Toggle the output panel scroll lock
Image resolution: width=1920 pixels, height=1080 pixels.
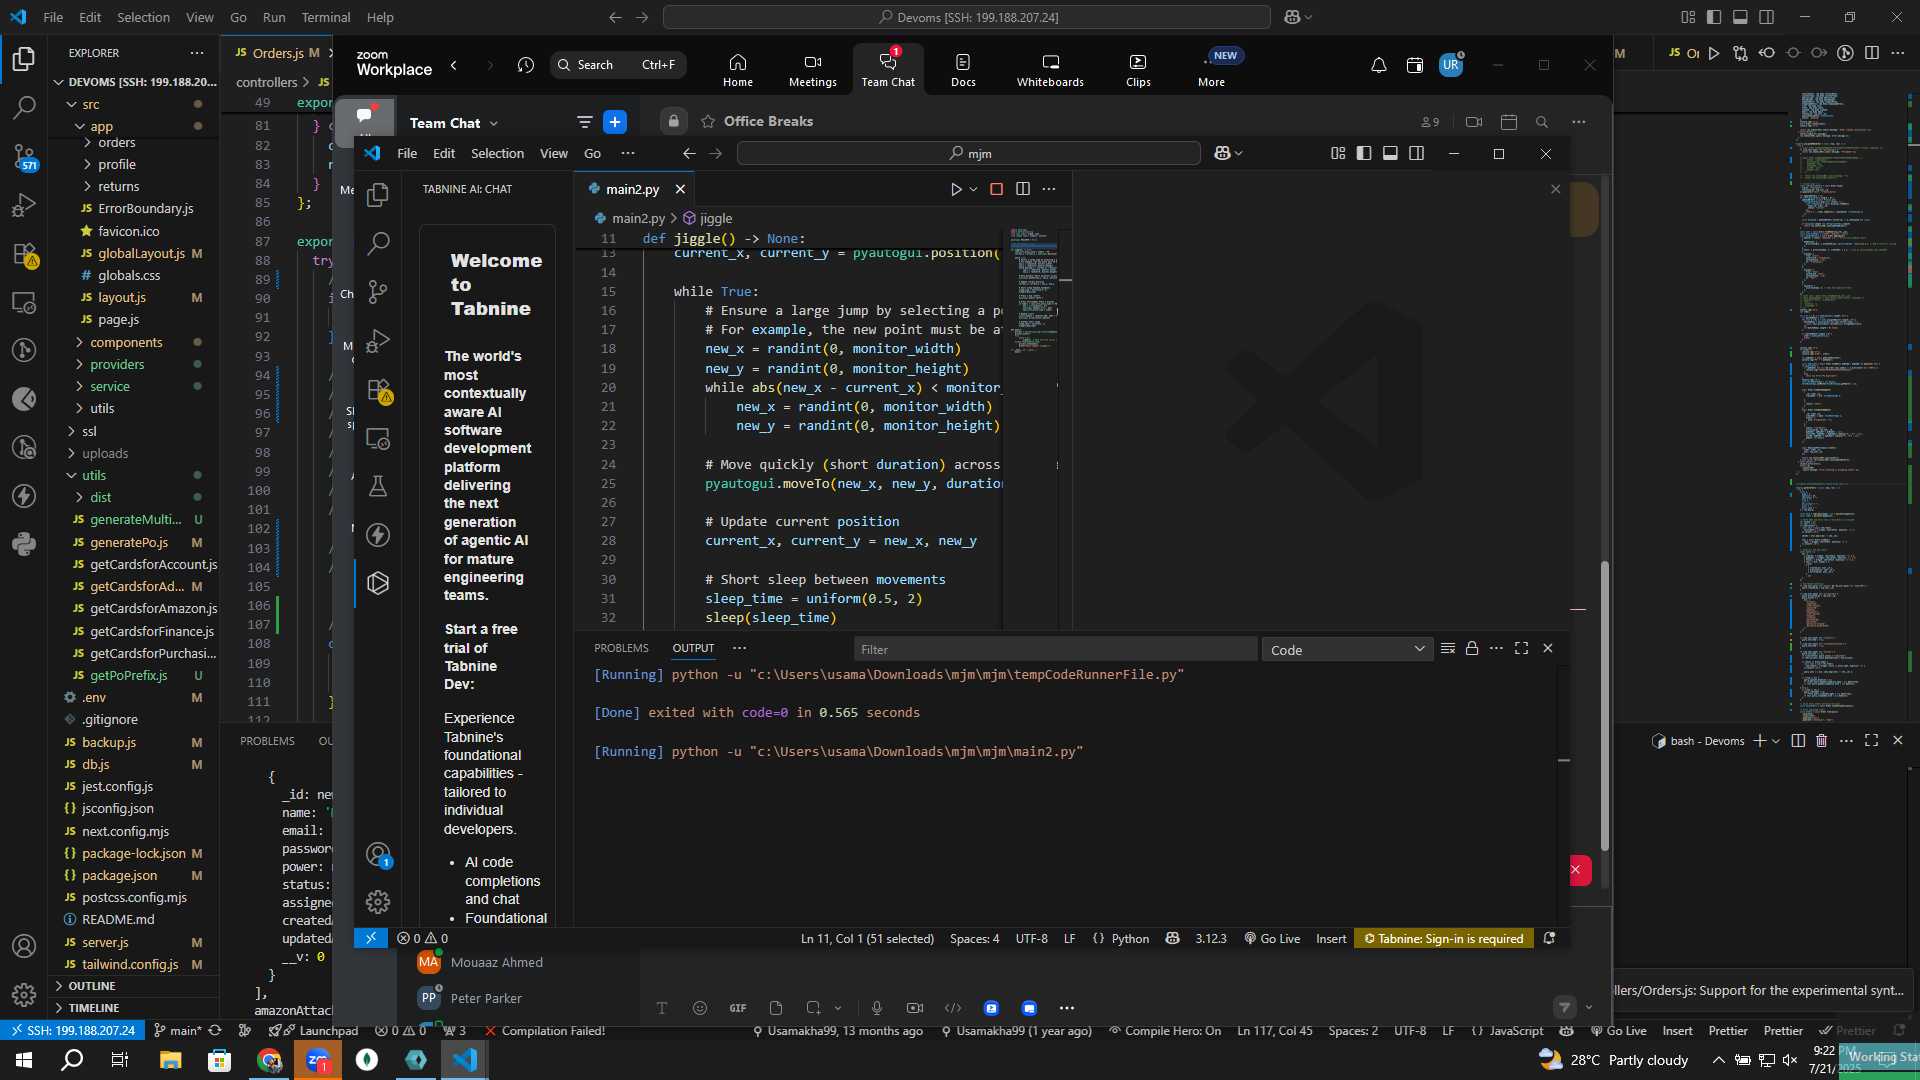[1472, 648]
